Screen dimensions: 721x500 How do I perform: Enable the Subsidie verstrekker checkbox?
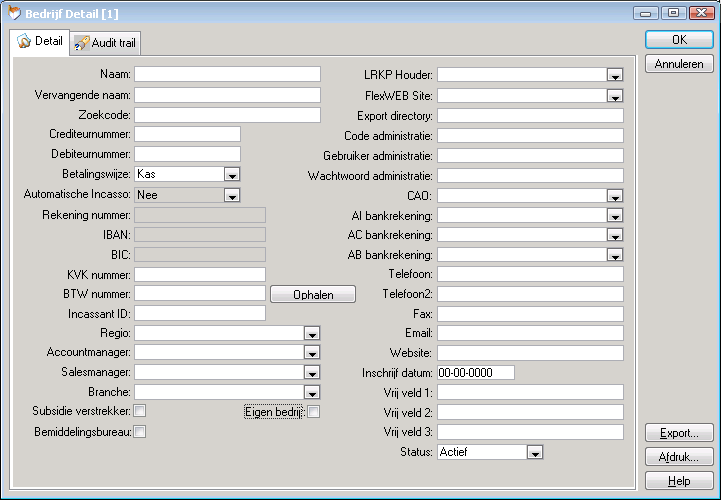pyautogui.click(x=140, y=411)
